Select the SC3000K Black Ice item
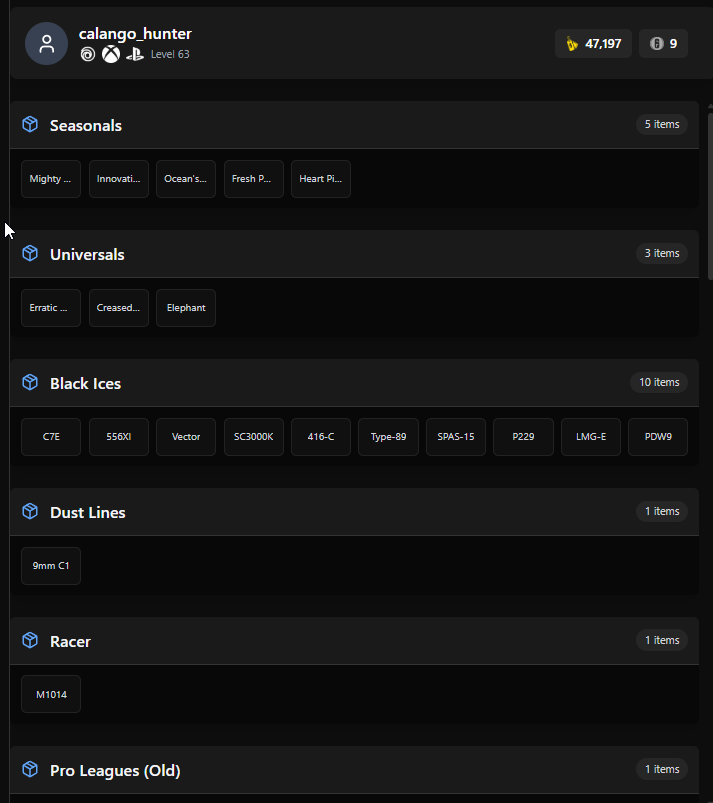 pos(254,437)
